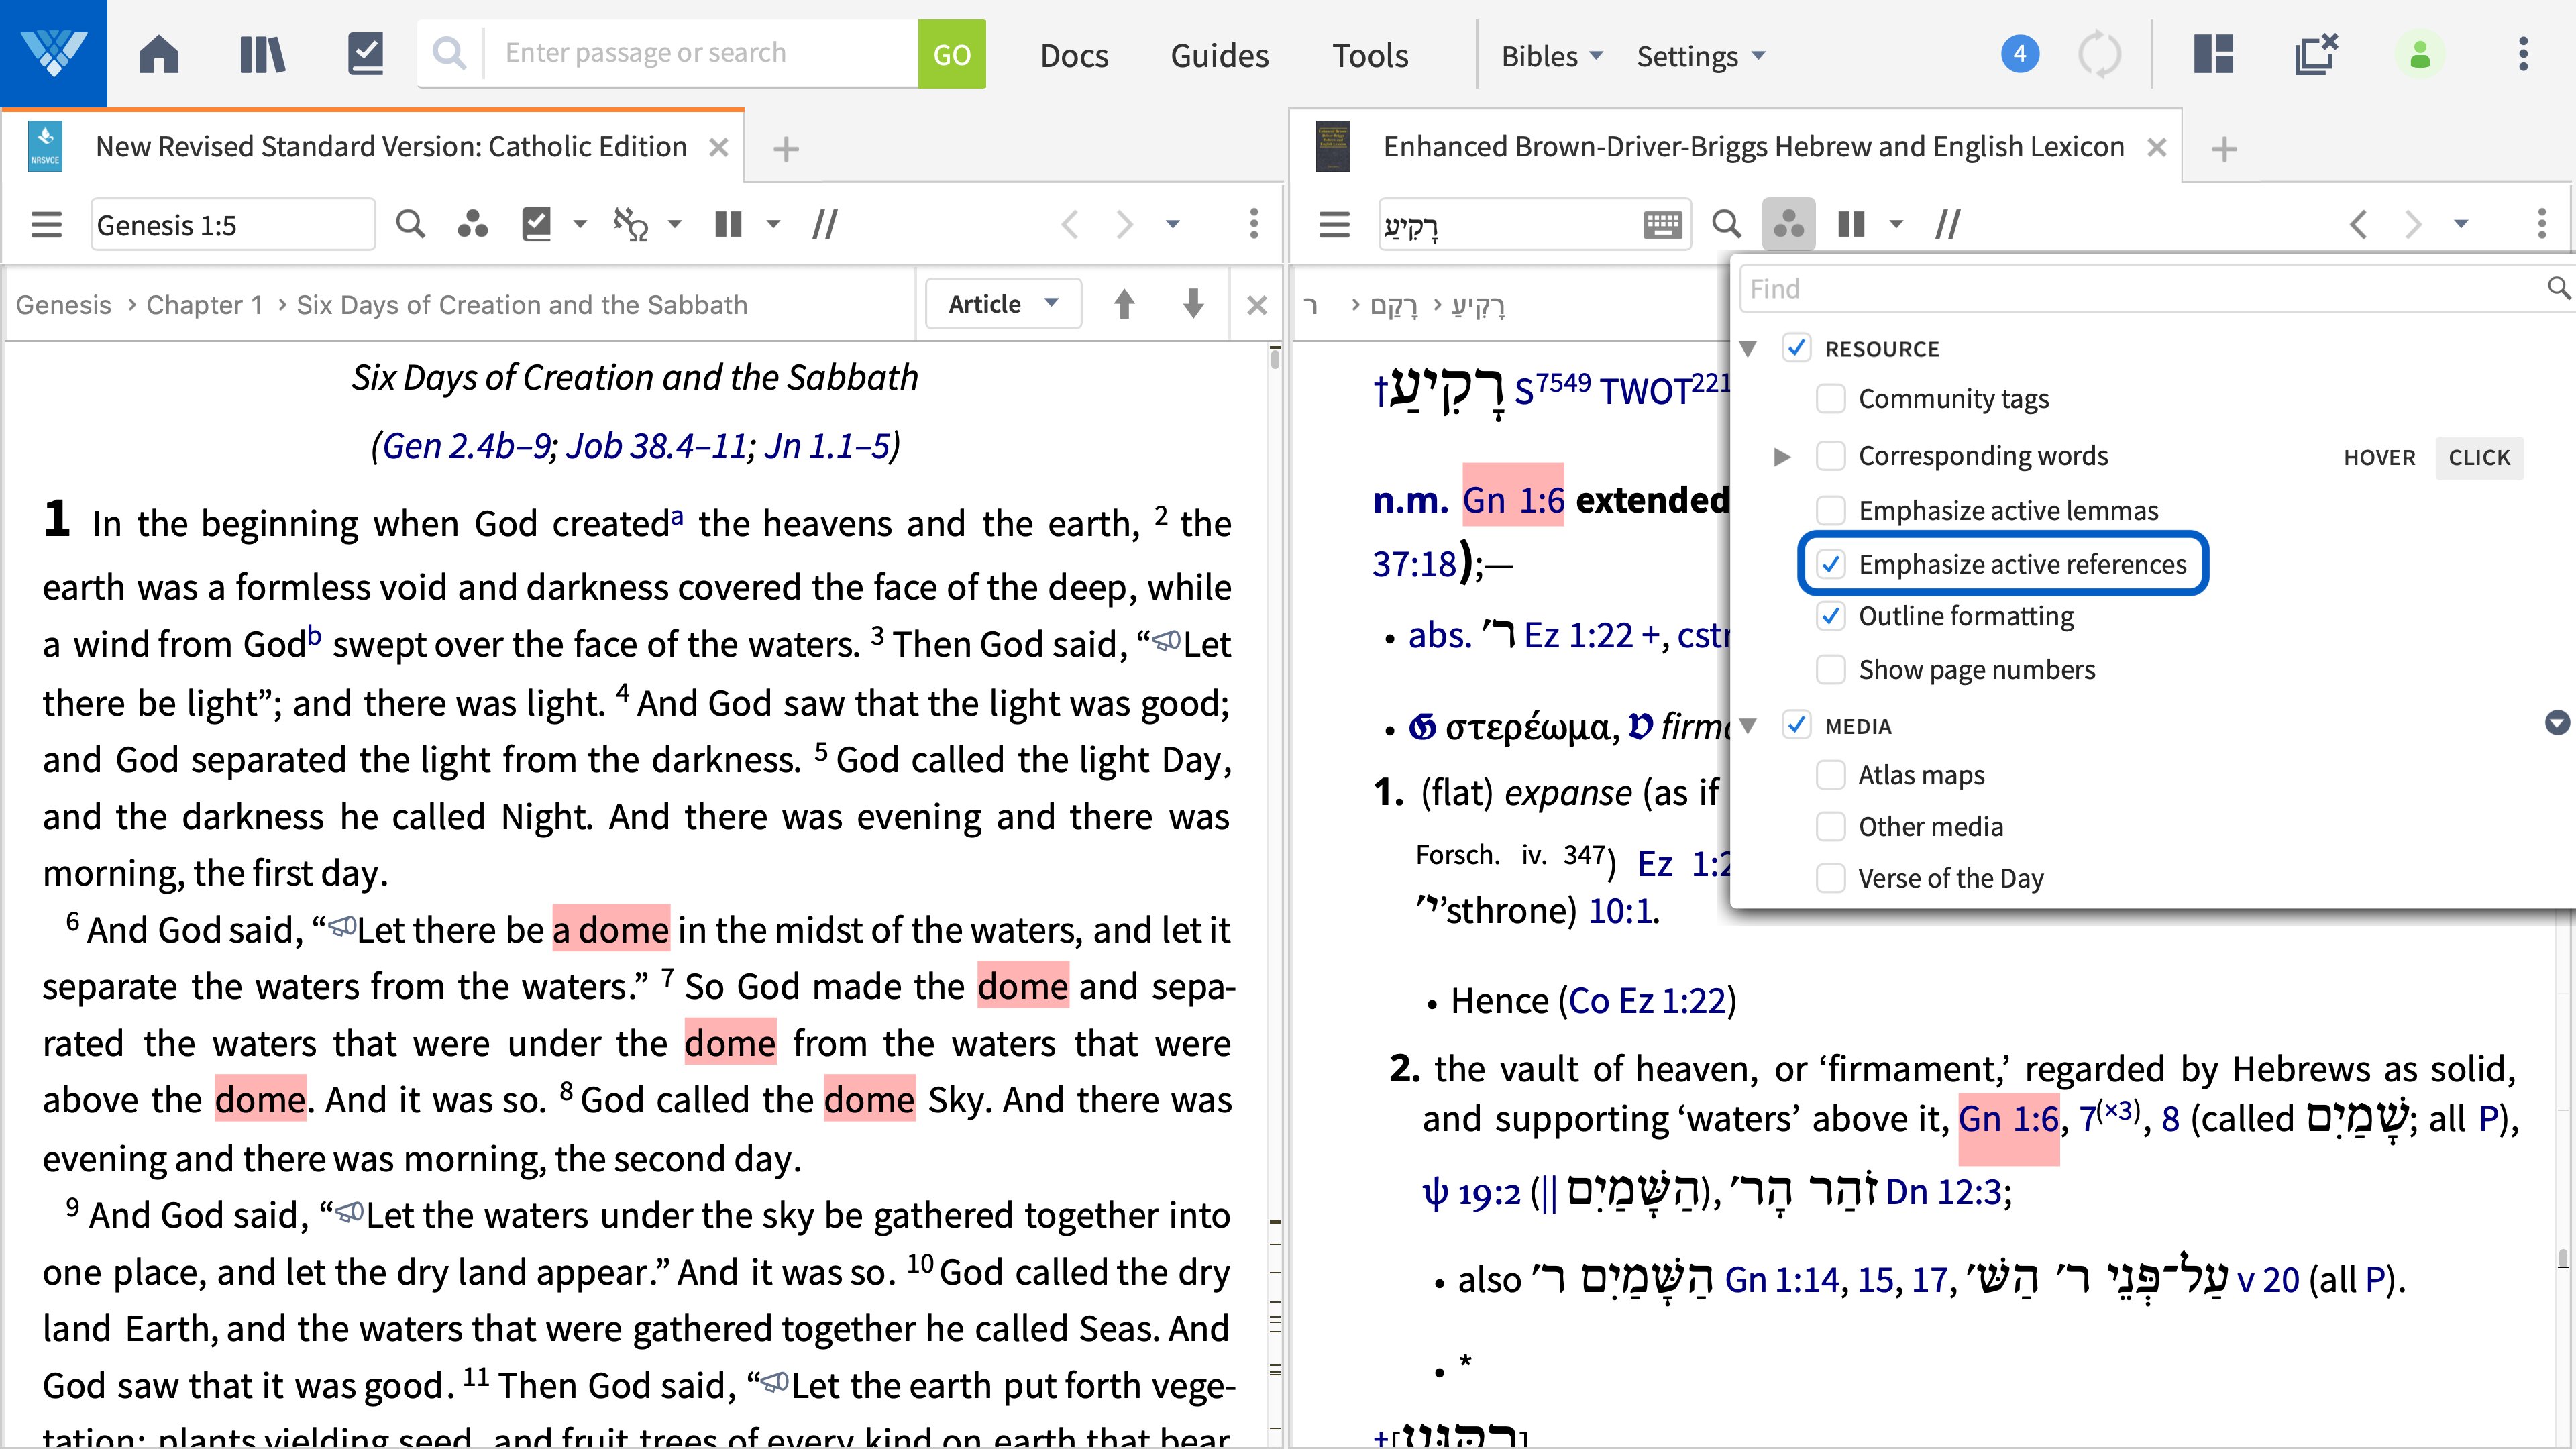
Task: Click the lexicon parallel resources slashes icon
Action: (x=1948, y=224)
